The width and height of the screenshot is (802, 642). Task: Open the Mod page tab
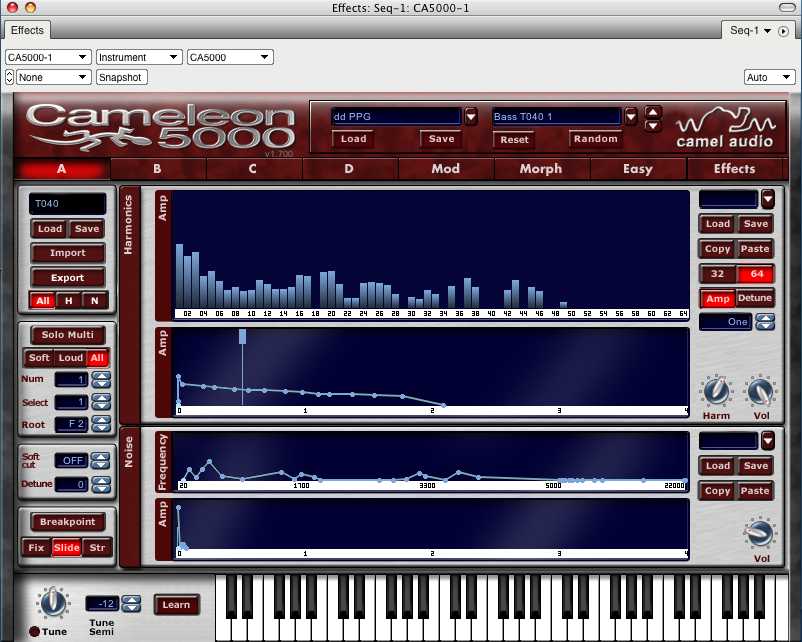point(445,169)
